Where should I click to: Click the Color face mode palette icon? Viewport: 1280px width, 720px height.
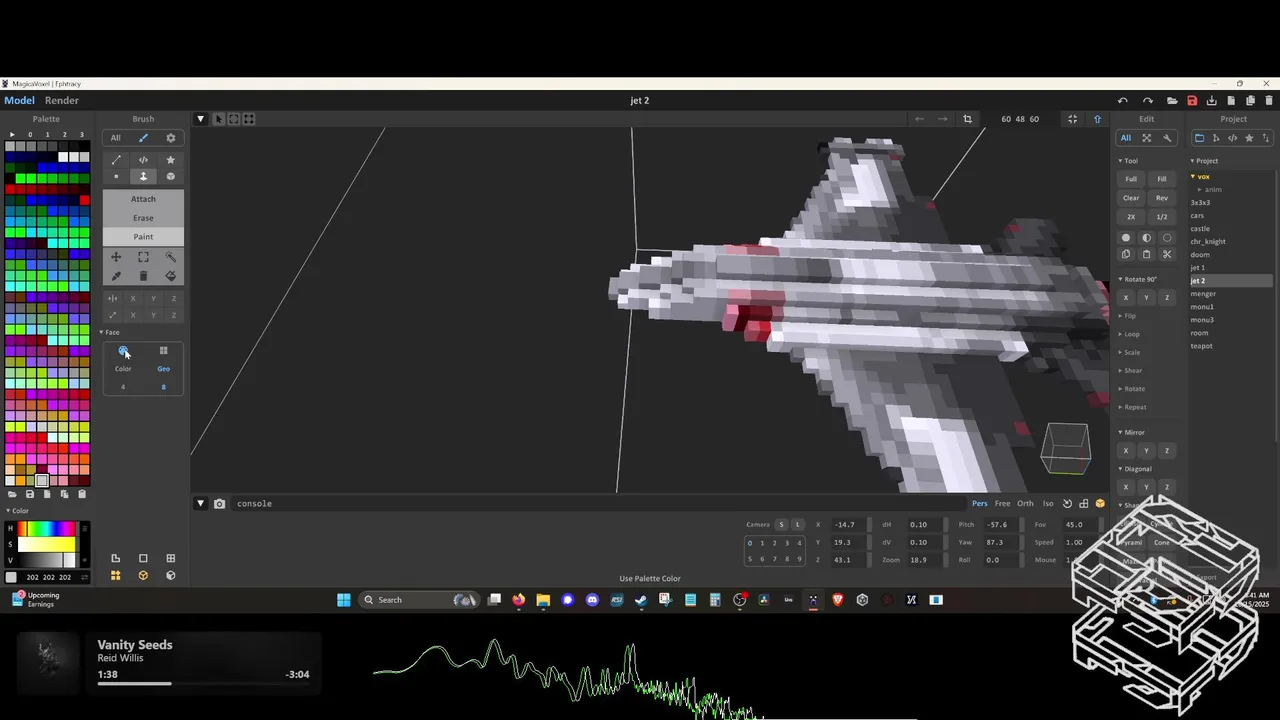pos(123,351)
